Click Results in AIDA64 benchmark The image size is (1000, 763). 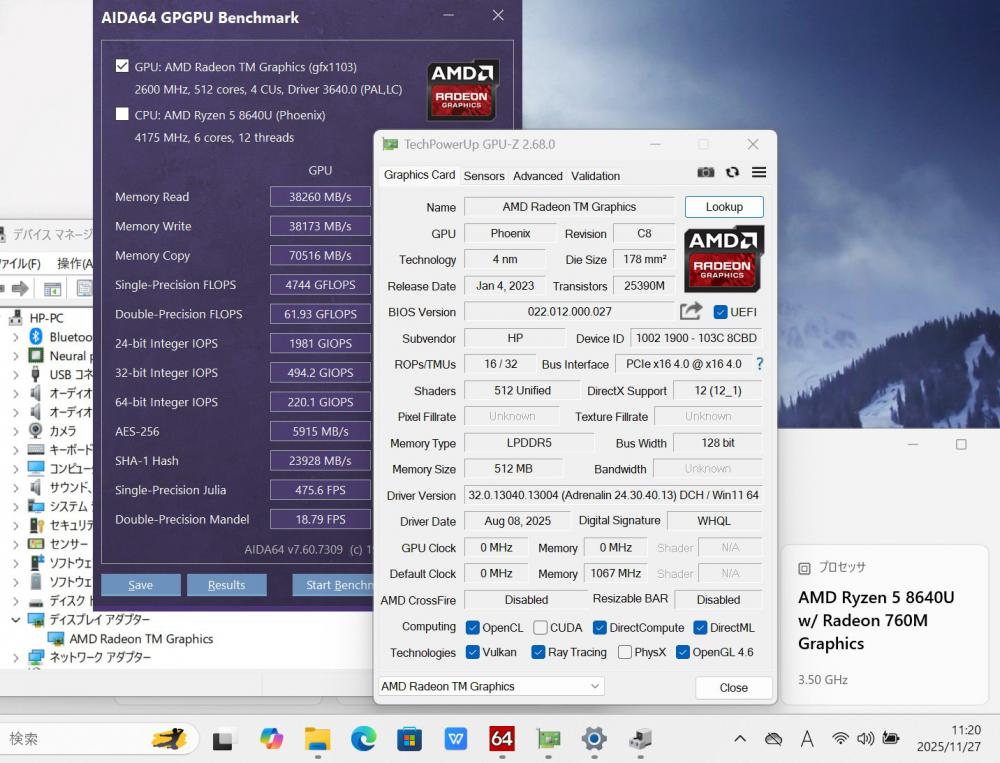pyautogui.click(x=226, y=585)
